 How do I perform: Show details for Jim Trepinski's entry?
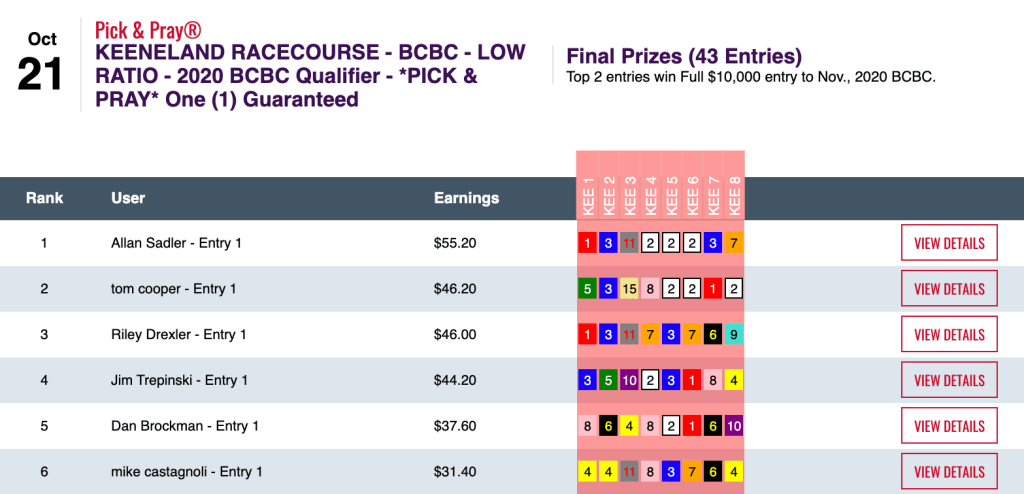pyautogui.click(x=949, y=380)
